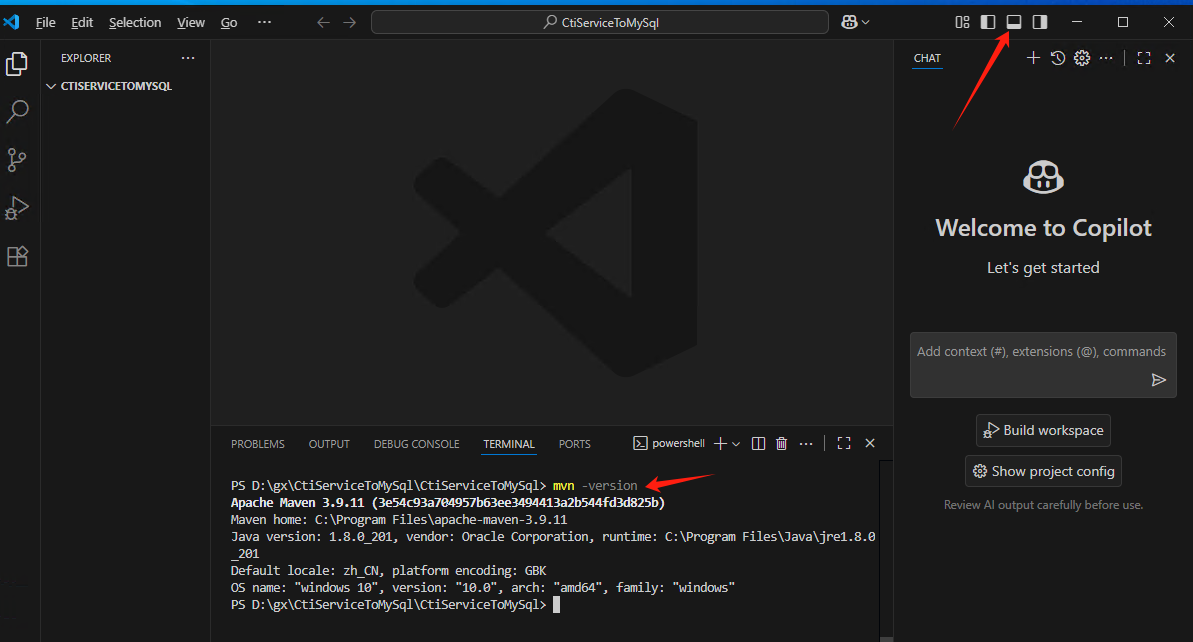Click the EXPLORER panel title
This screenshot has width=1193, height=642.
86,58
